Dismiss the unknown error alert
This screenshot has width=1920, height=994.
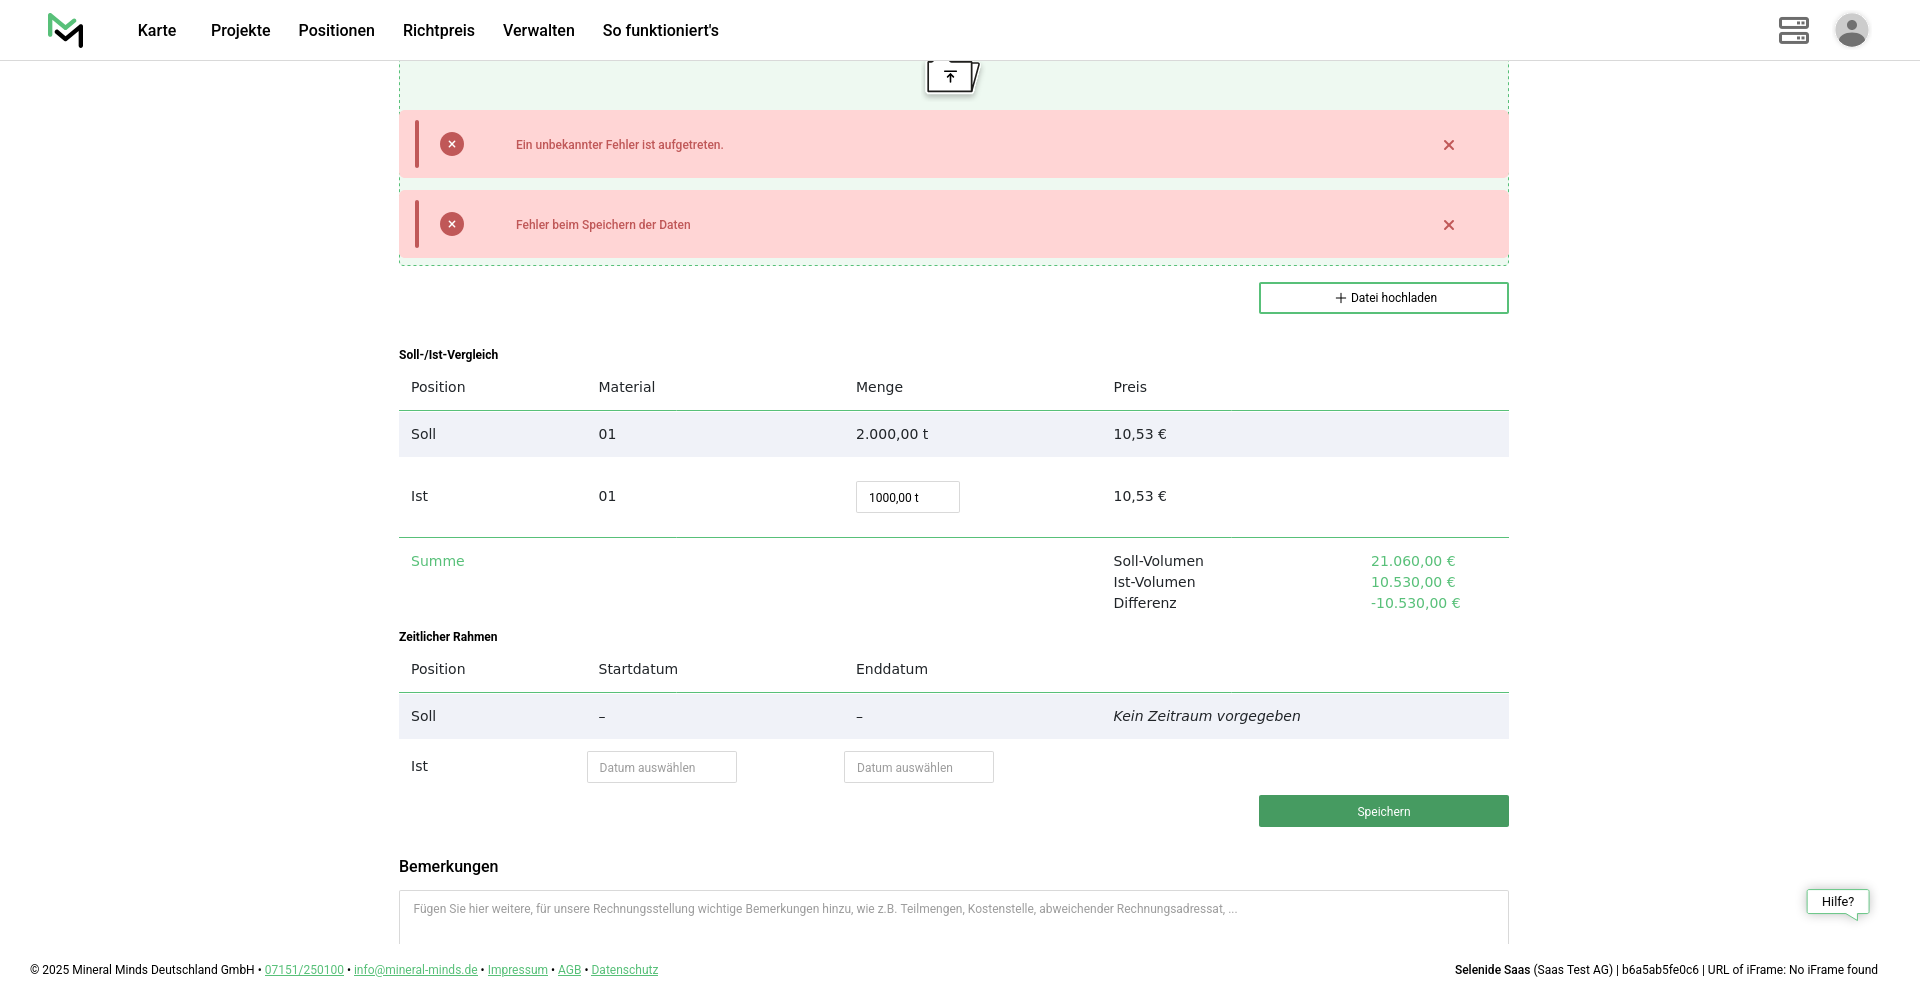point(1448,145)
